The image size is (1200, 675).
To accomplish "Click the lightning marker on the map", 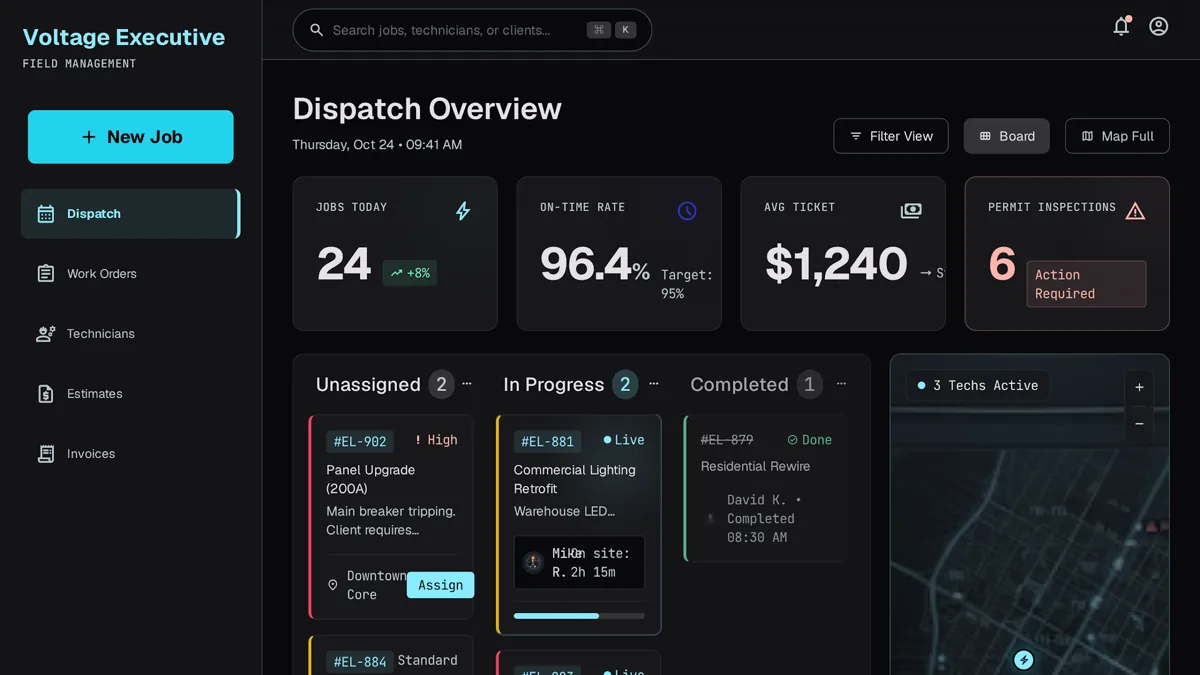I will coord(1023,660).
